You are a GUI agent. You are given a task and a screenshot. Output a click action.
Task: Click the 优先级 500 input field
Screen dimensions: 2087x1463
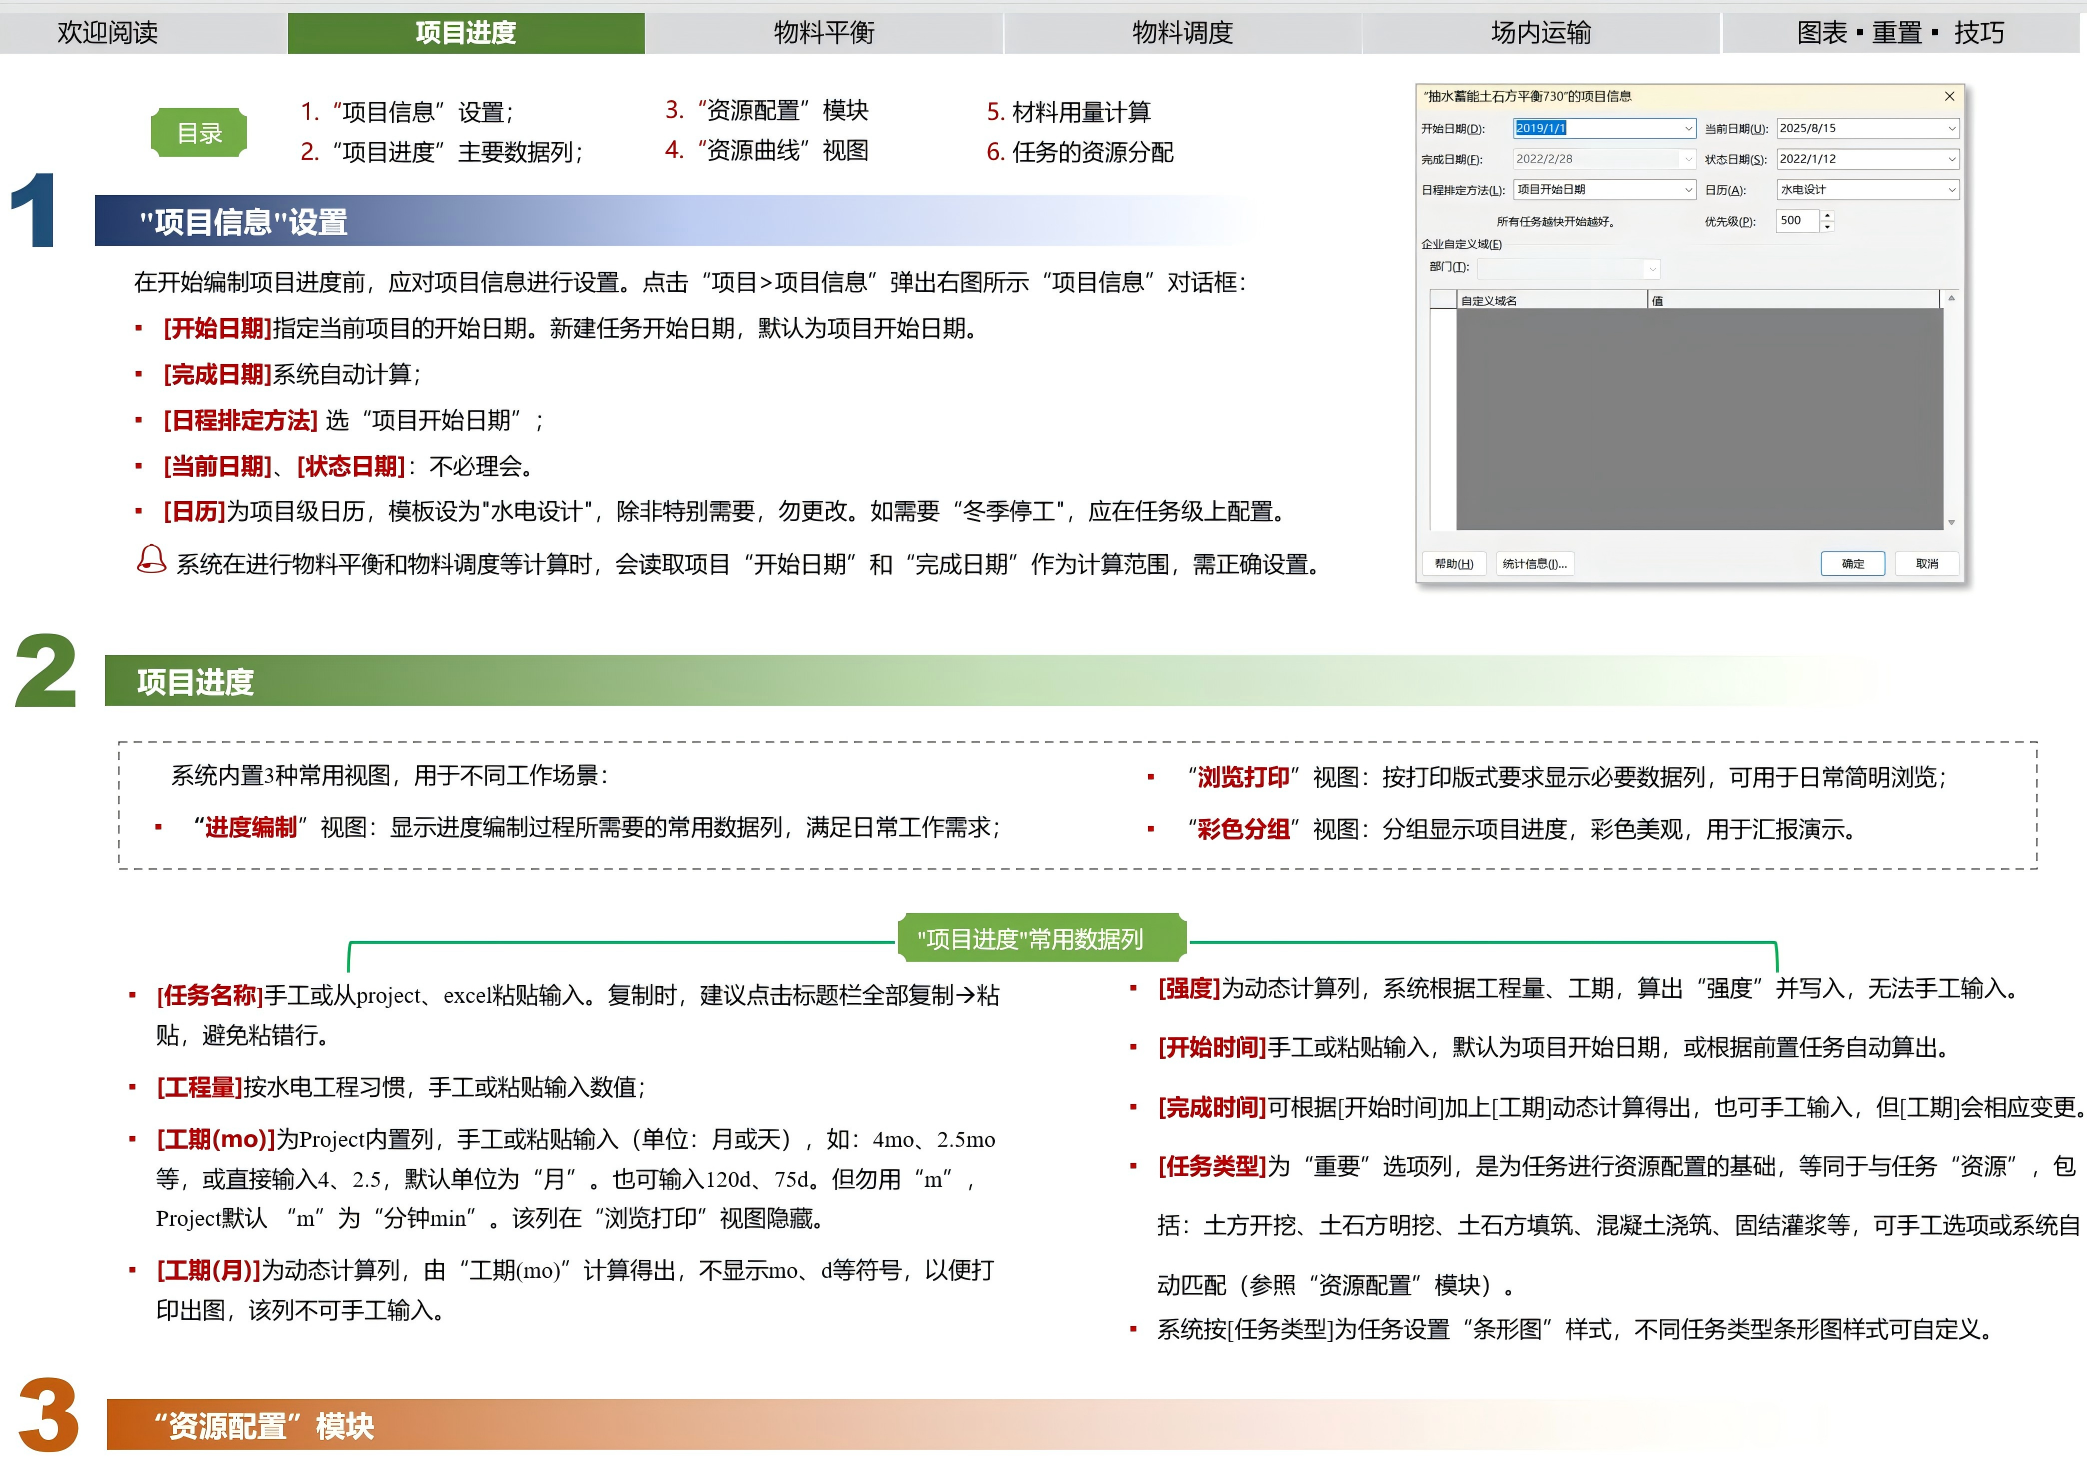1797,220
